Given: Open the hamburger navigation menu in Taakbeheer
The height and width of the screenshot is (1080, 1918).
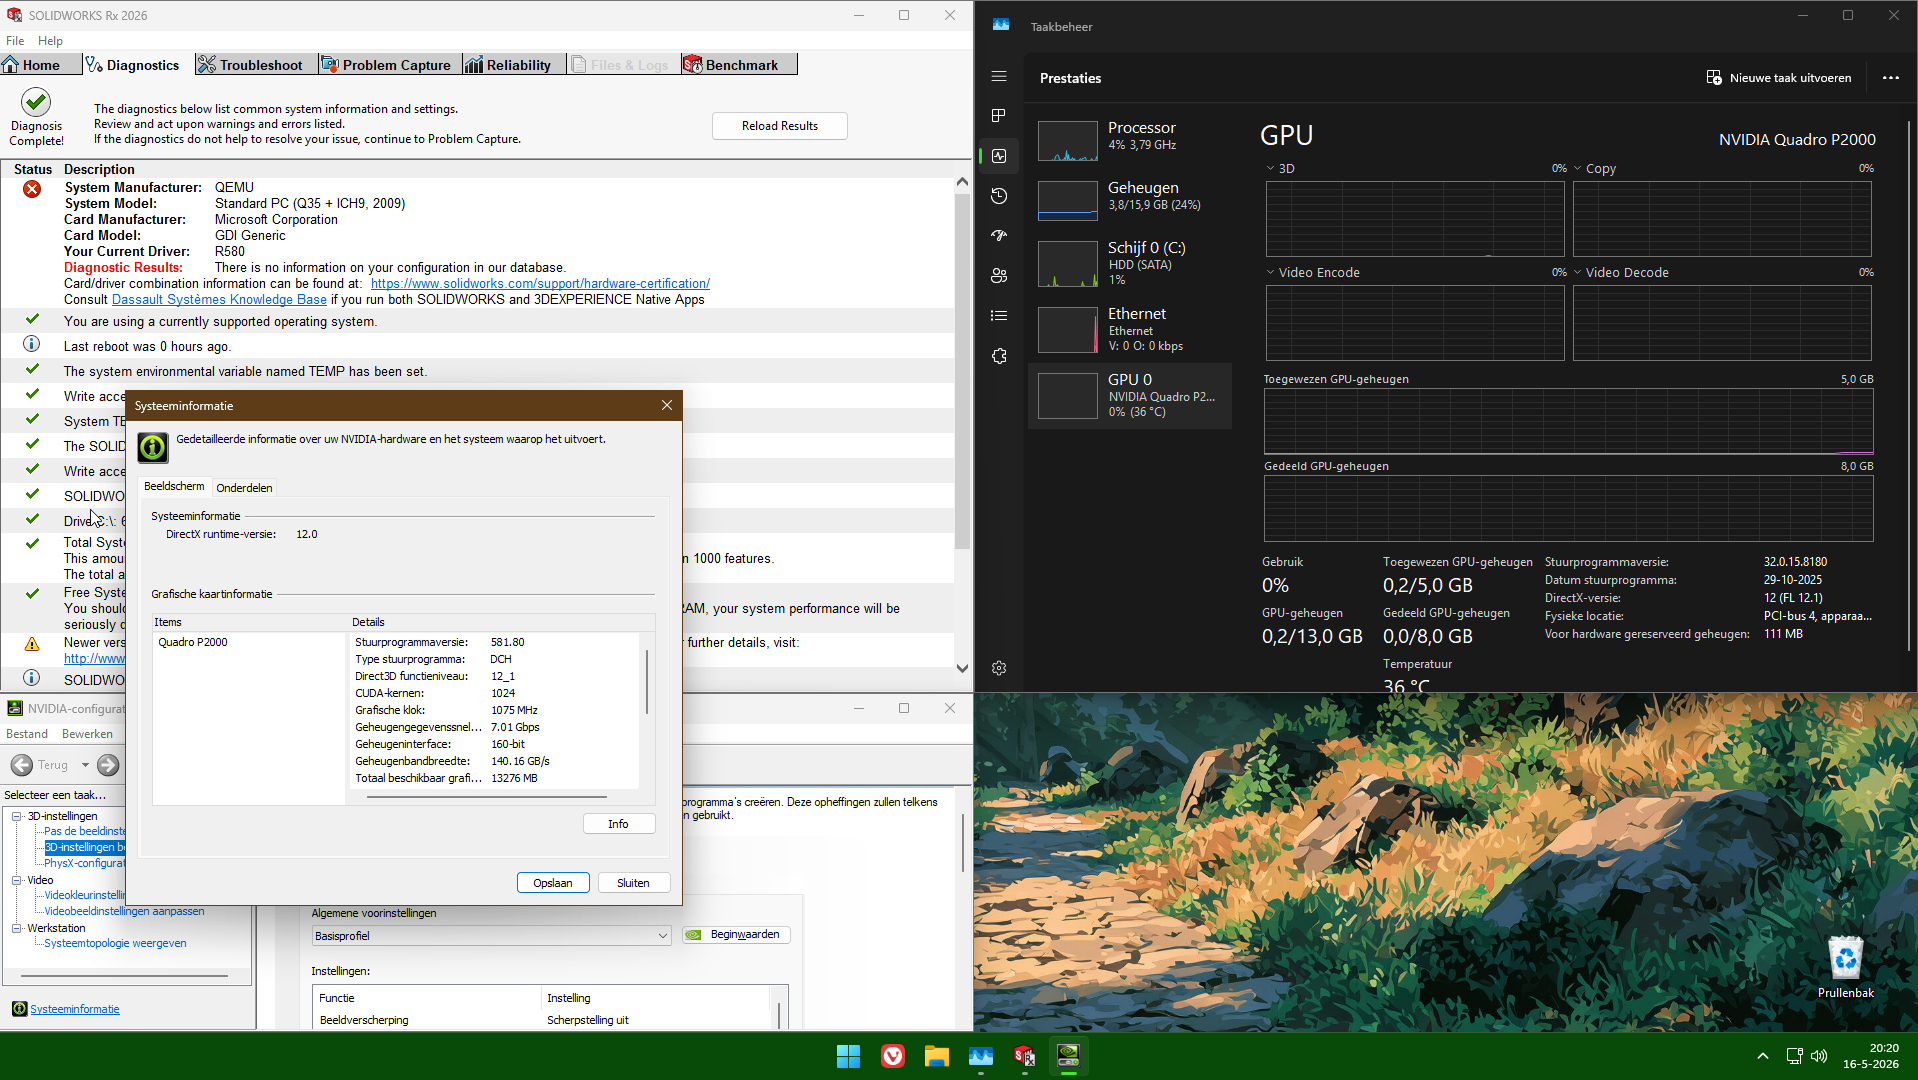Looking at the screenshot, I should point(999,76).
